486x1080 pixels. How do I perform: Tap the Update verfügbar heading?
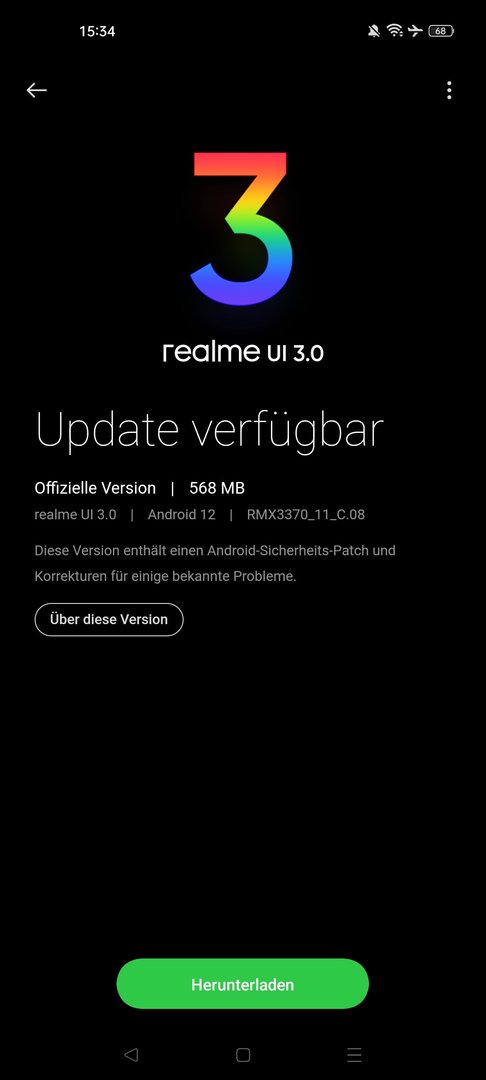pos(209,430)
